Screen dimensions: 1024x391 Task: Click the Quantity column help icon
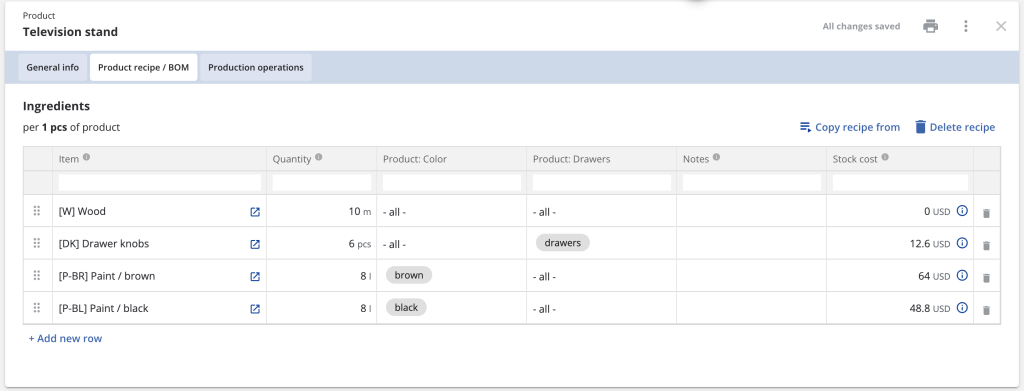point(319,157)
